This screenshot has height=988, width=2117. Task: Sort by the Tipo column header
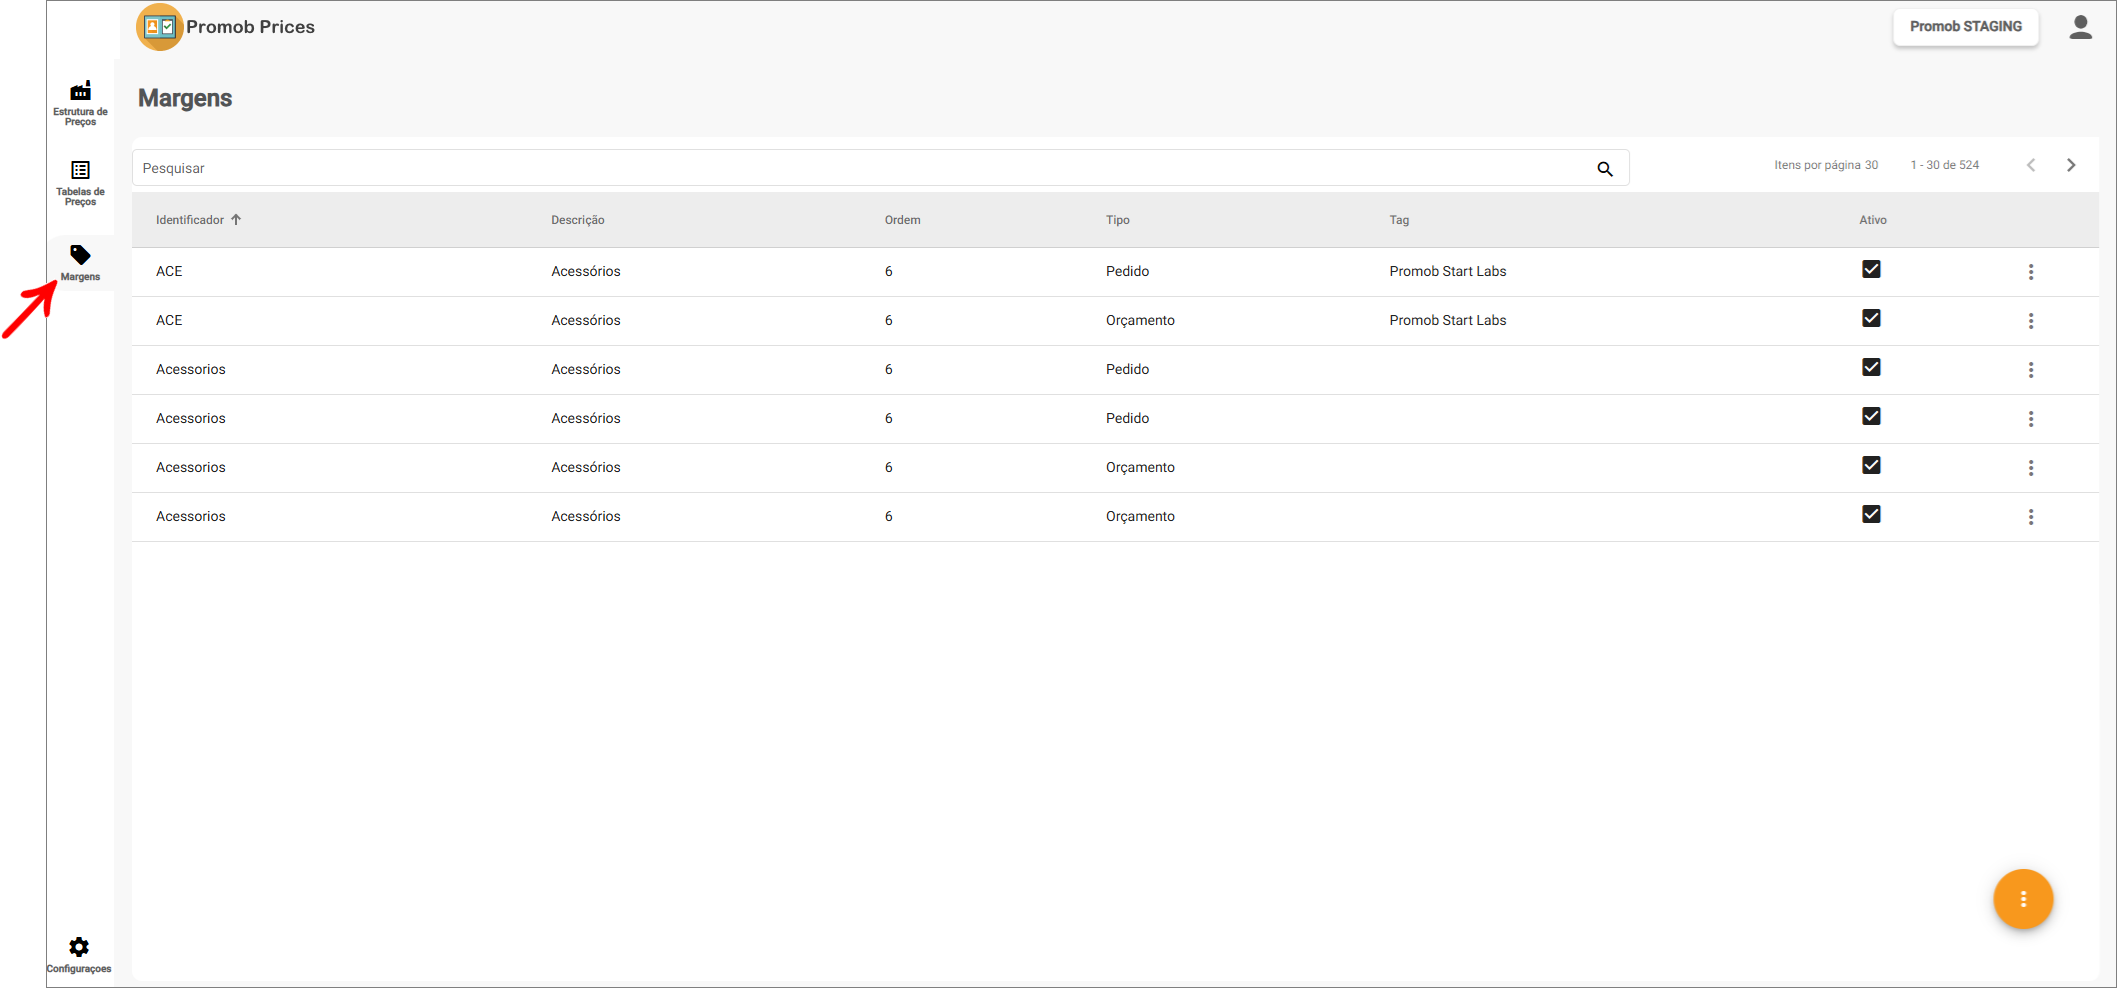click(x=1117, y=220)
